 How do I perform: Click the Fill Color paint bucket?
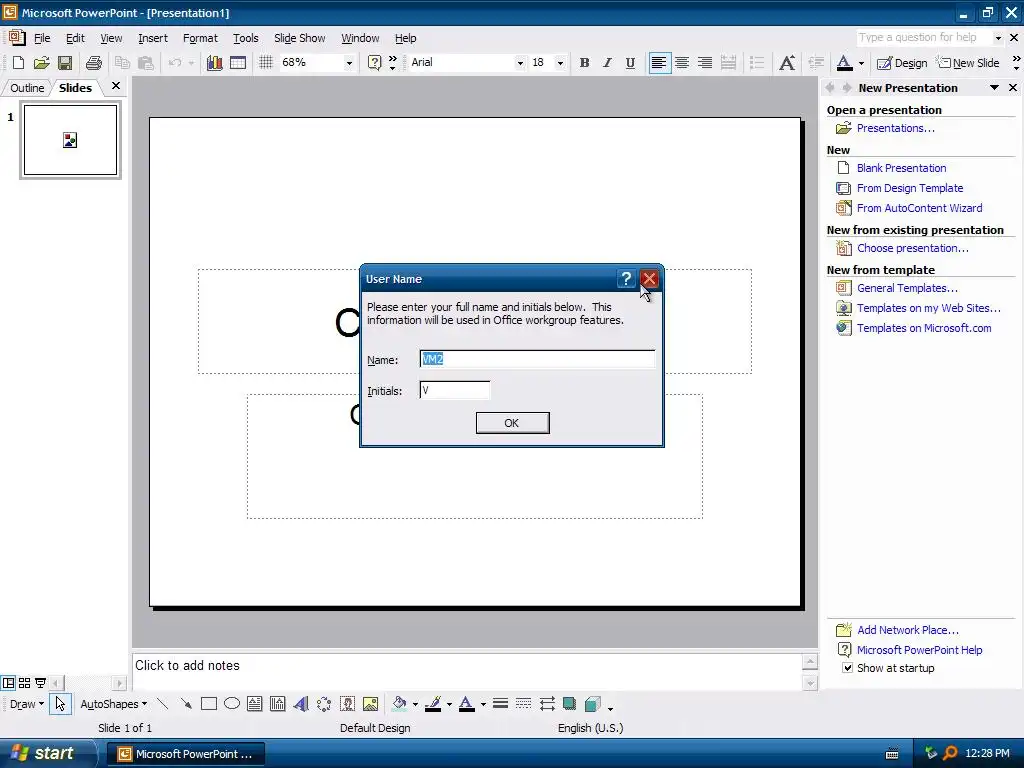click(399, 703)
